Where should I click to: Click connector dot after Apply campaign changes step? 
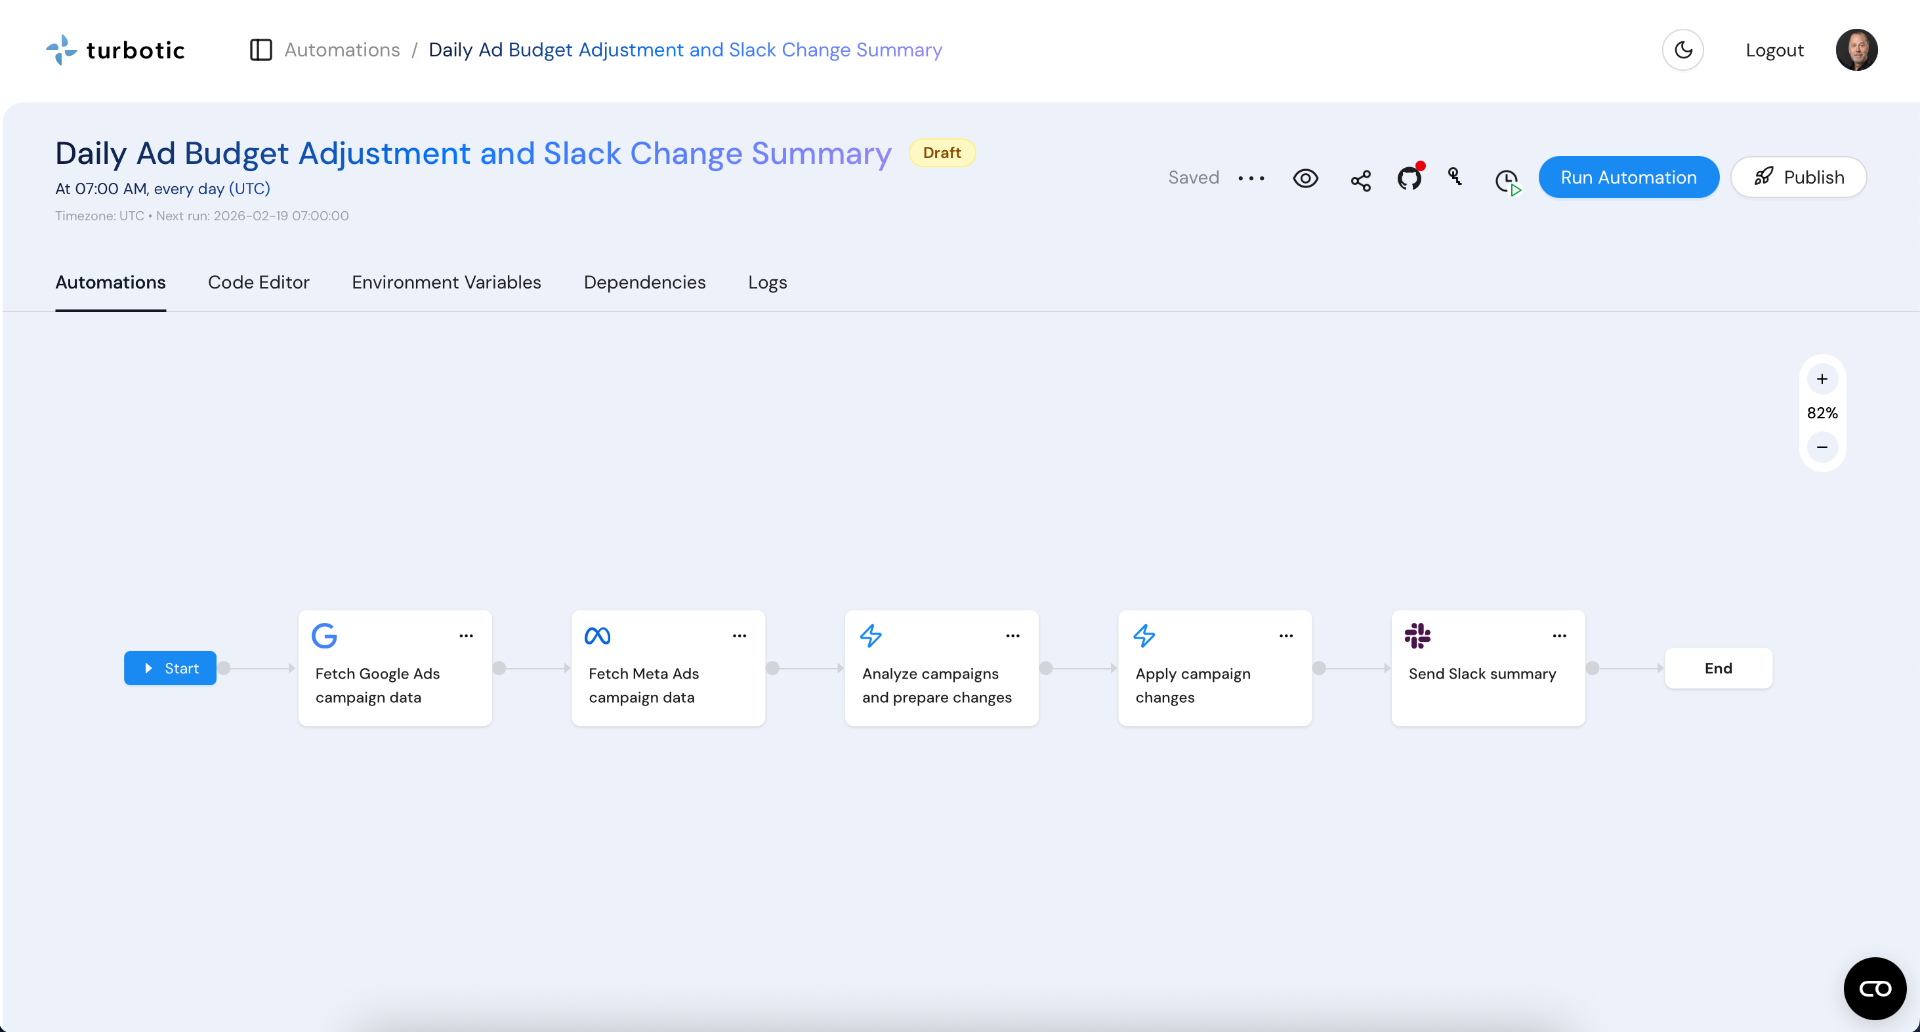point(1319,668)
